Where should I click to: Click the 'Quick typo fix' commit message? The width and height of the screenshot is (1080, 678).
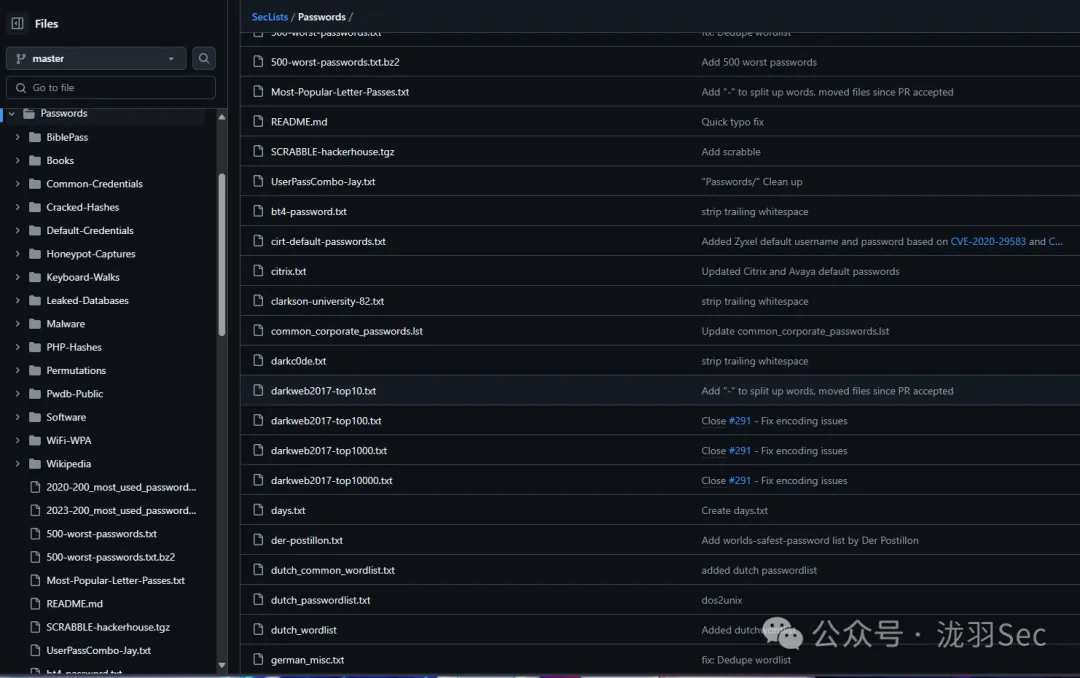(x=732, y=122)
